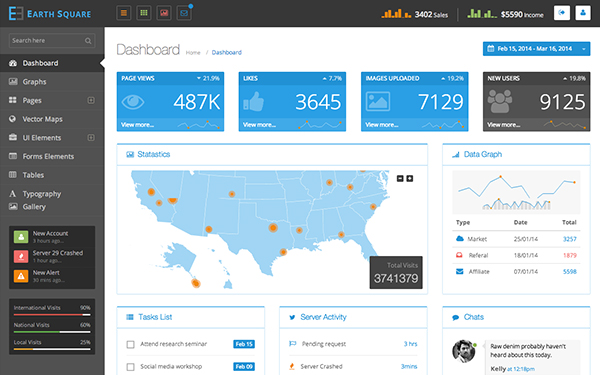The width and height of the screenshot is (600, 375).
Task: Open Tables in the sidebar
Action: [52, 175]
